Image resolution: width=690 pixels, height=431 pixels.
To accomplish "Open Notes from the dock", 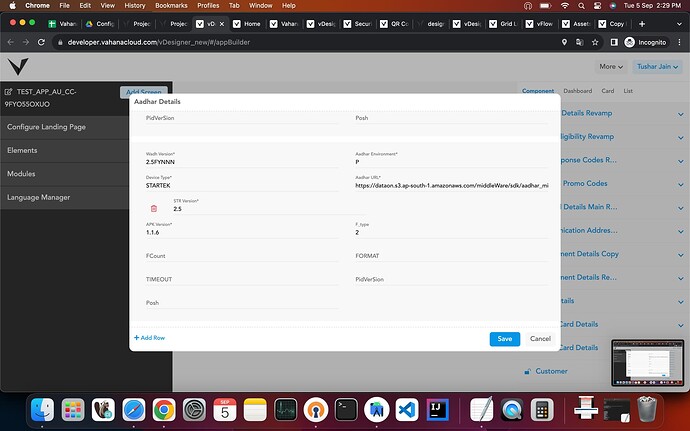I will click(x=255, y=410).
